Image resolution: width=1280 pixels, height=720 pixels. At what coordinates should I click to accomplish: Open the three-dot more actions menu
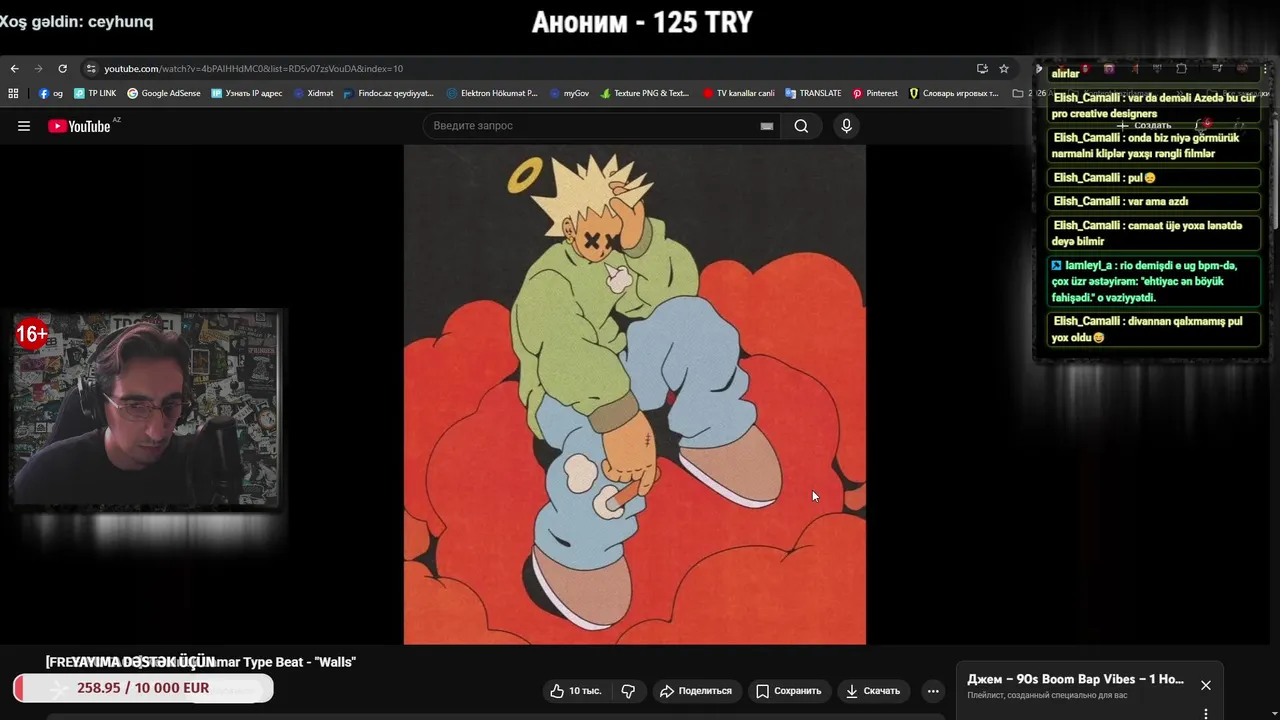(933, 691)
